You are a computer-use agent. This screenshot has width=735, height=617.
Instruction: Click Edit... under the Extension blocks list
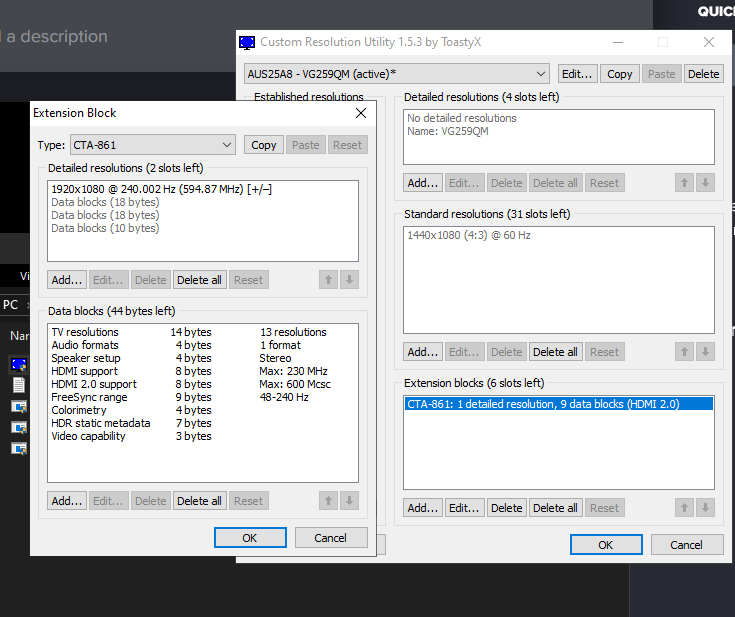(464, 508)
